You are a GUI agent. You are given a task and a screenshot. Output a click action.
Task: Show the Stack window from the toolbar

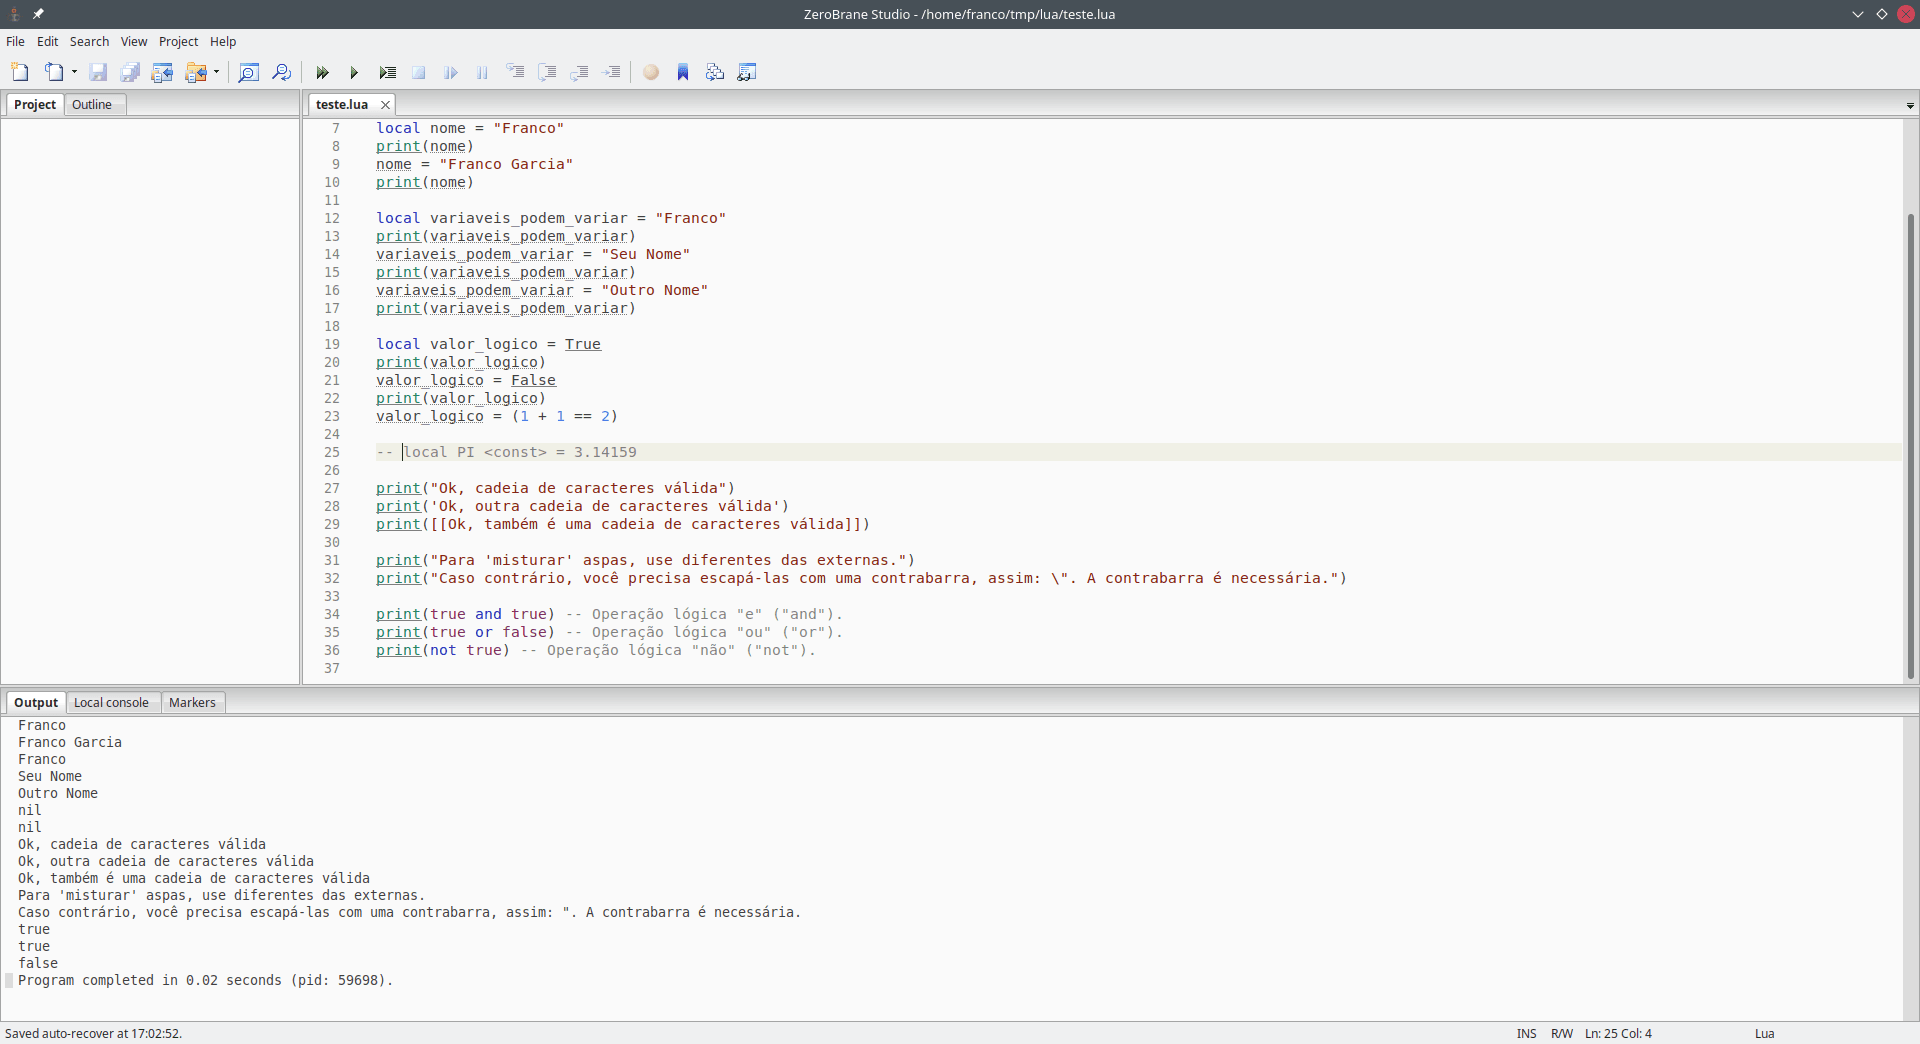click(715, 72)
